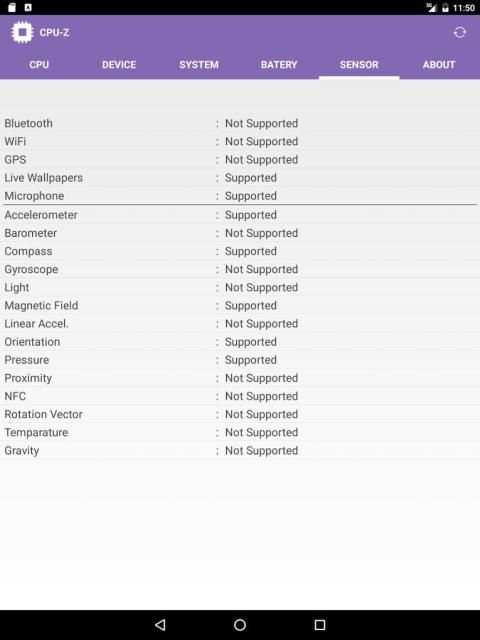Open recent apps with square button
Image resolution: width=480 pixels, height=640 pixels.
tap(320, 624)
